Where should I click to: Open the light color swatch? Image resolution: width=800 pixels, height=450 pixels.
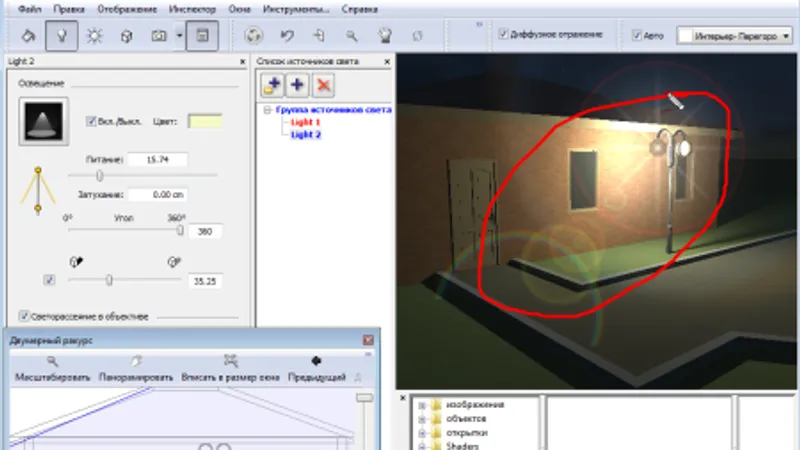click(205, 121)
